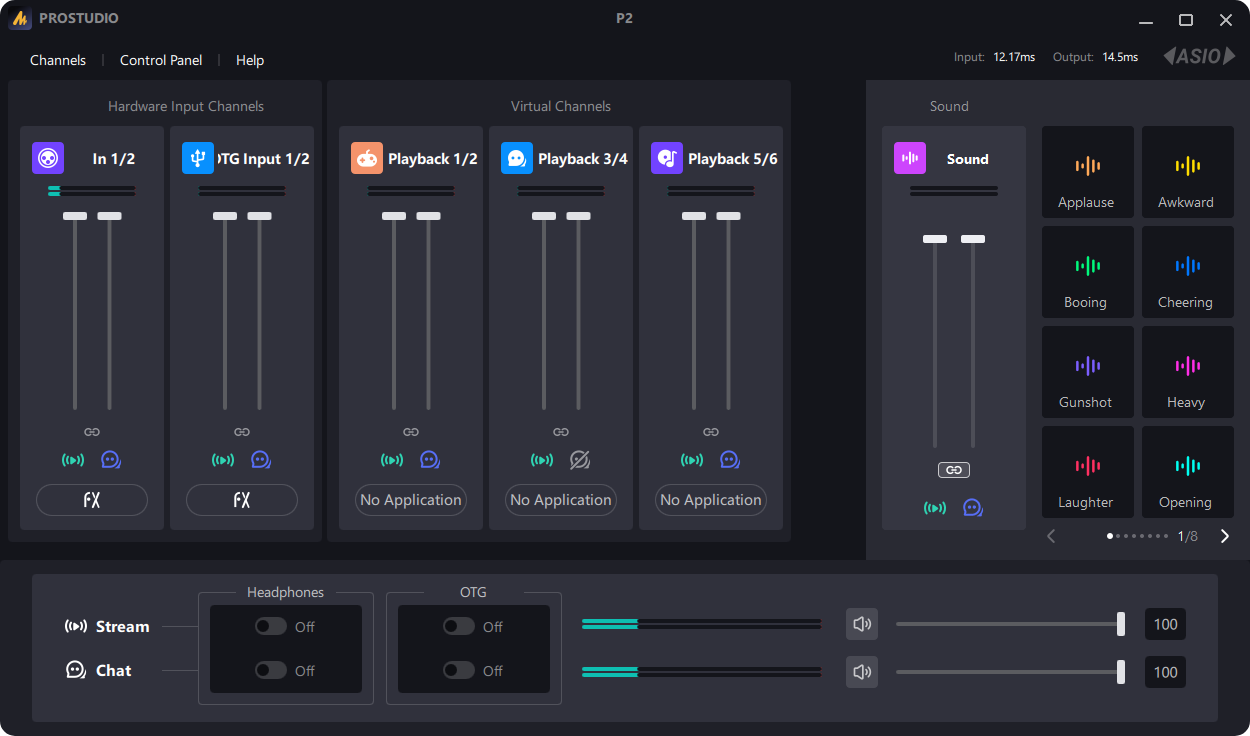Open FX for OTG Input 1/2
This screenshot has width=1250, height=736.
242,500
